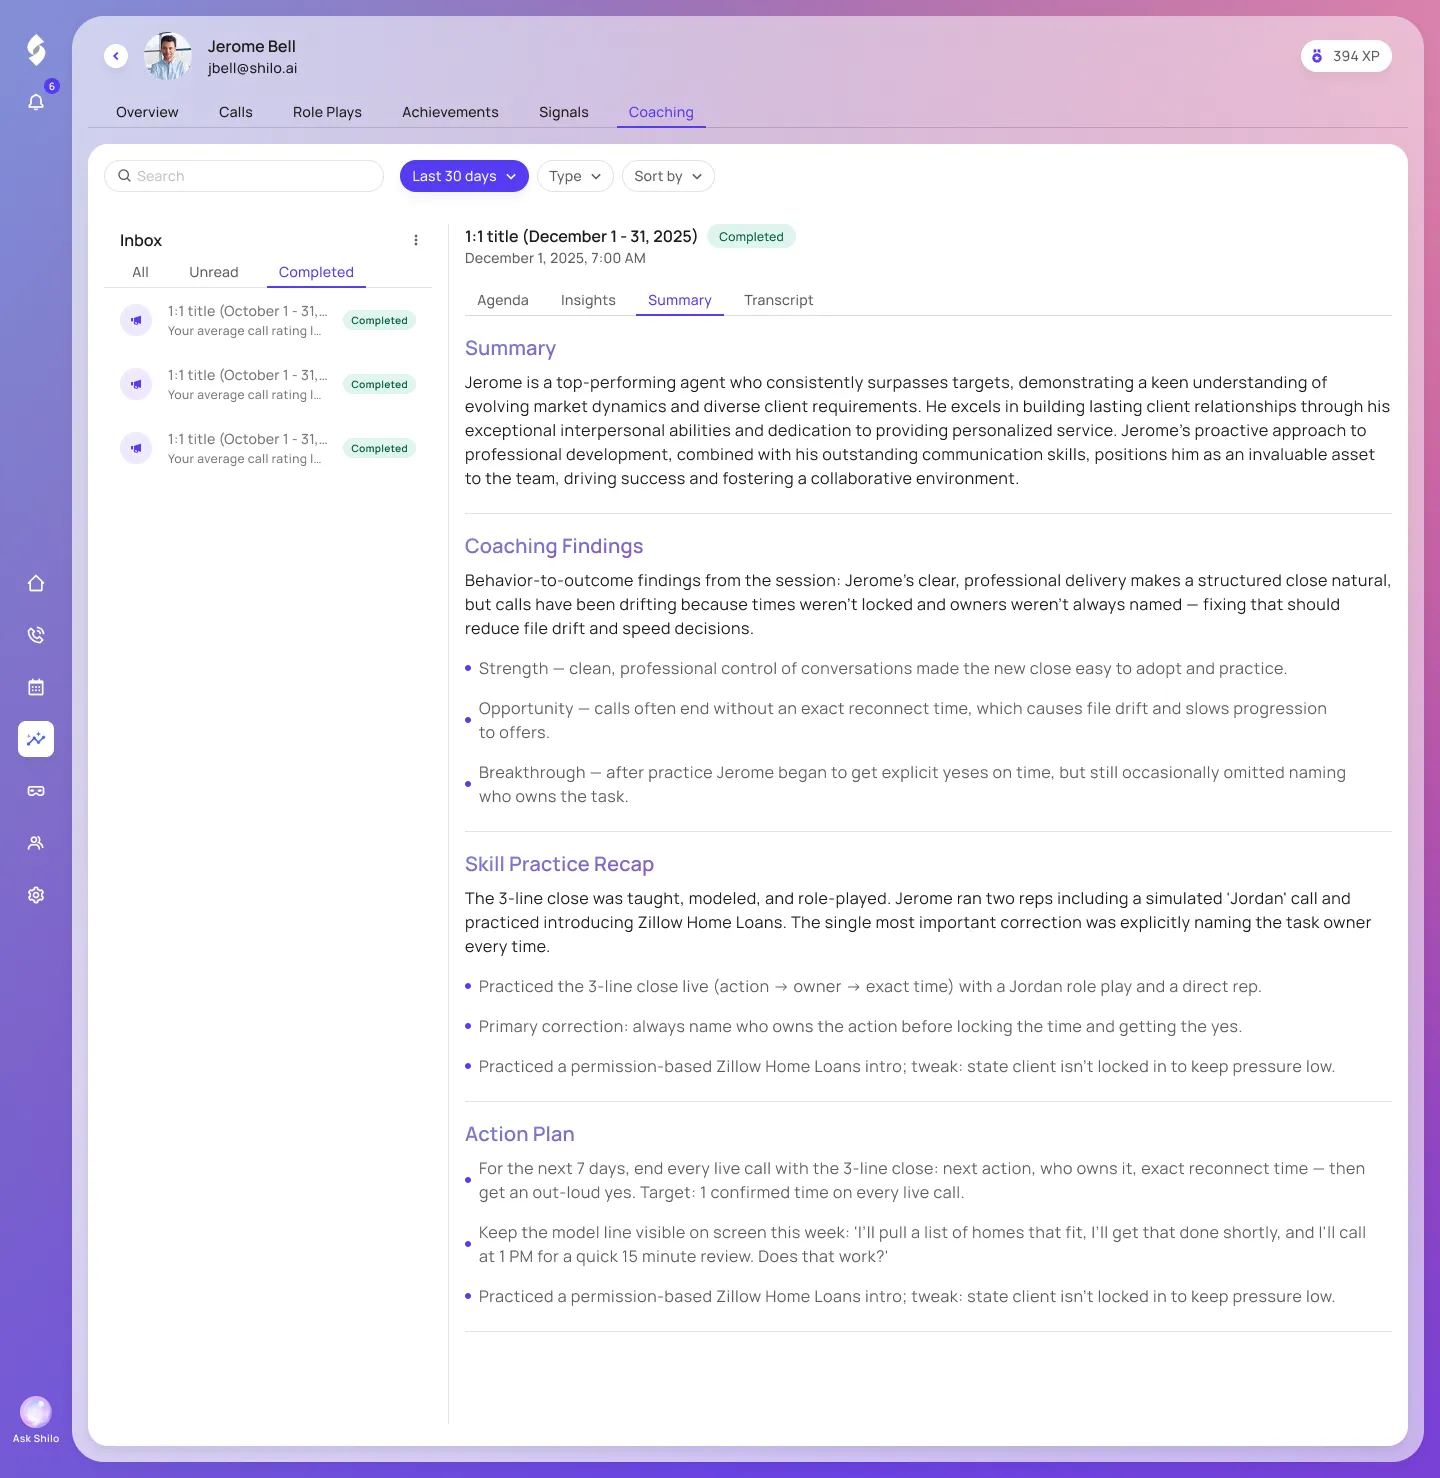The width and height of the screenshot is (1440, 1478).
Task: Switch to the Overview tab
Action: [147, 112]
